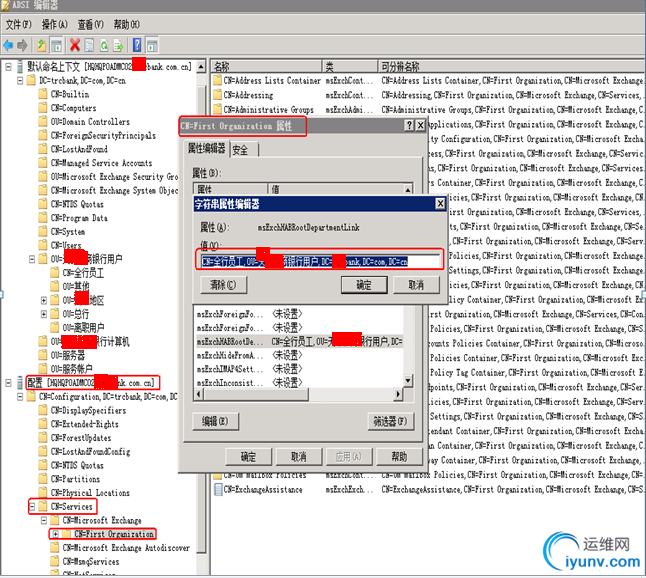Click the OU=Domain Controllers folder icon
This screenshot has height=578, width=646.
click(42, 122)
